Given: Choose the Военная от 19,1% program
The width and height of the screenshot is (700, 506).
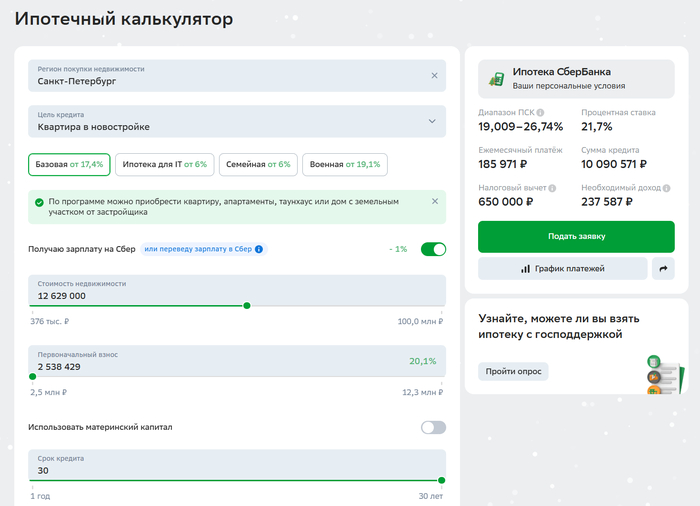Looking at the screenshot, I should [345, 164].
